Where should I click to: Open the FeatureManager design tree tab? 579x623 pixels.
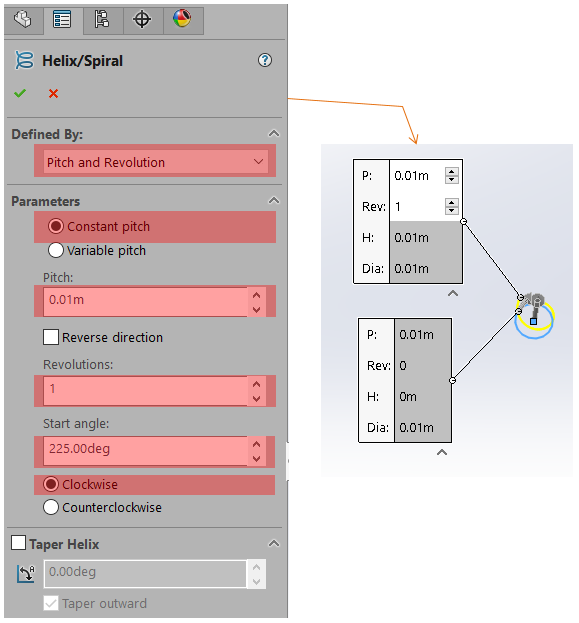coord(23,19)
